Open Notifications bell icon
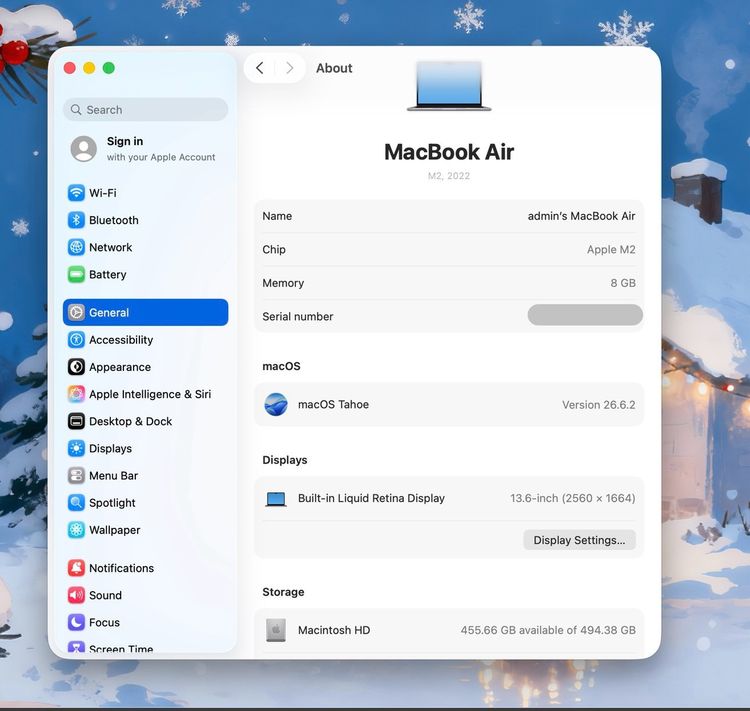The width and height of the screenshot is (750, 711). [x=76, y=568]
